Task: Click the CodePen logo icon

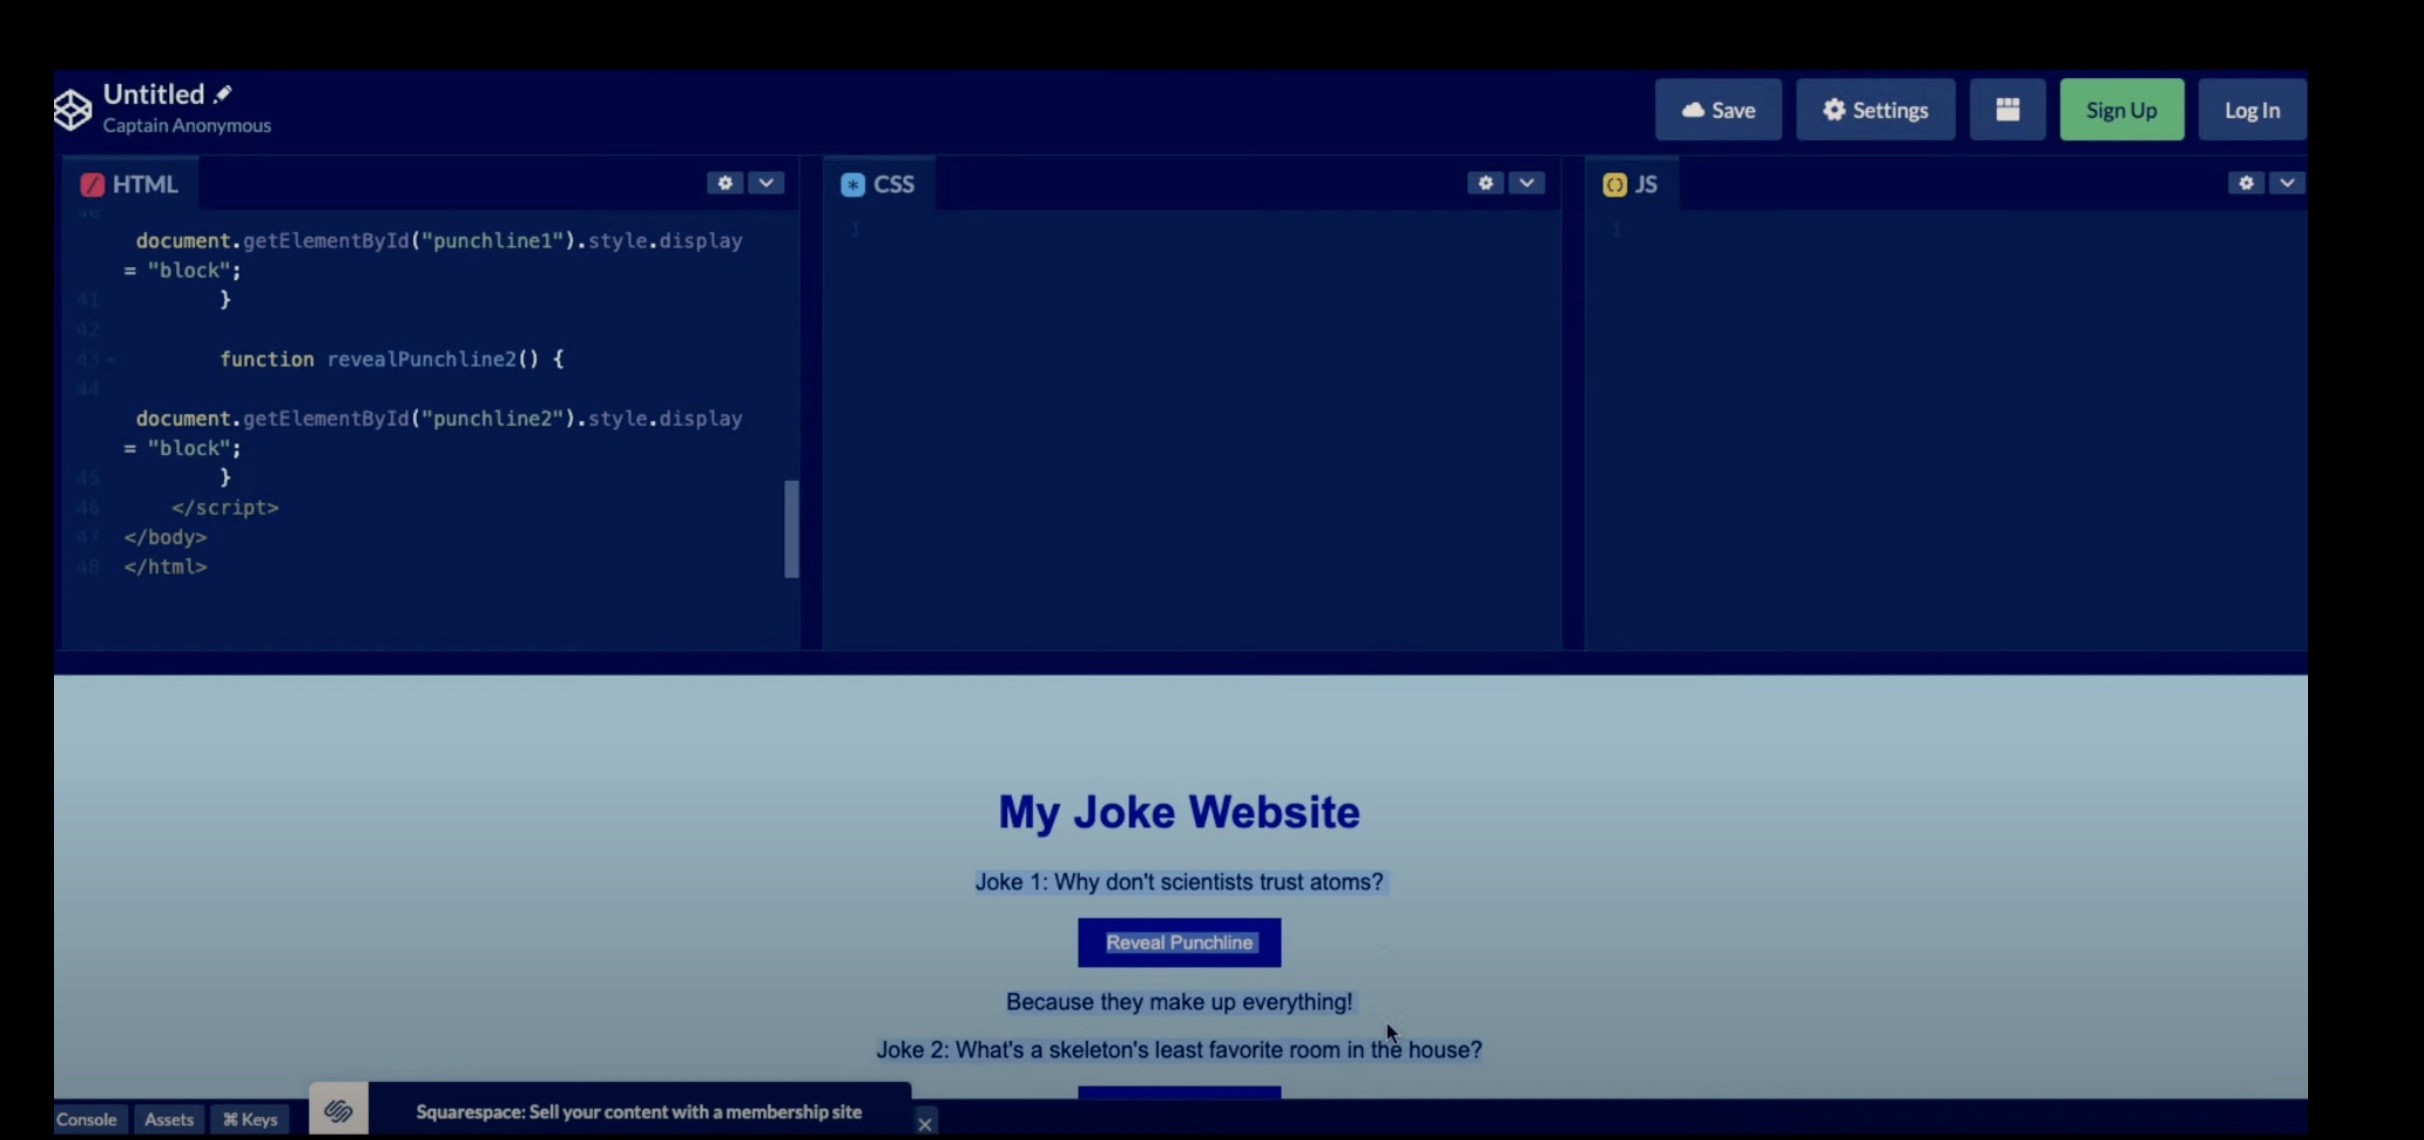Action: click(x=72, y=110)
